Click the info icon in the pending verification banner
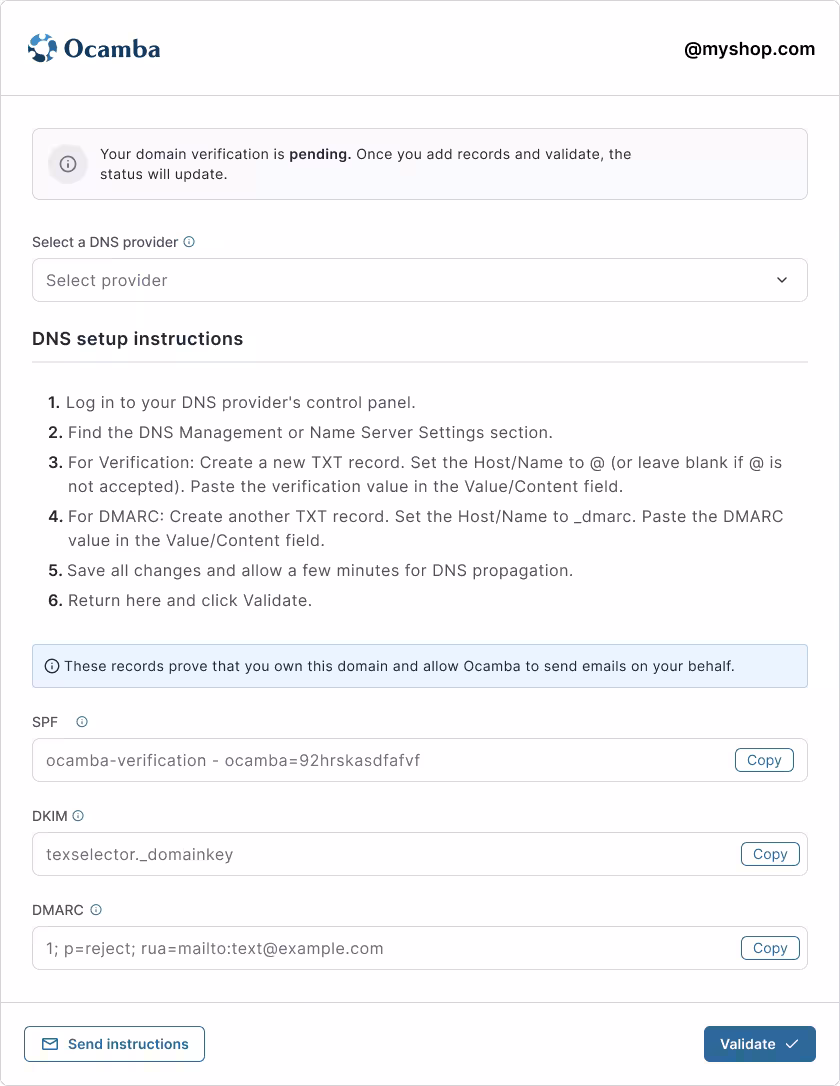 (x=67, y=163)
